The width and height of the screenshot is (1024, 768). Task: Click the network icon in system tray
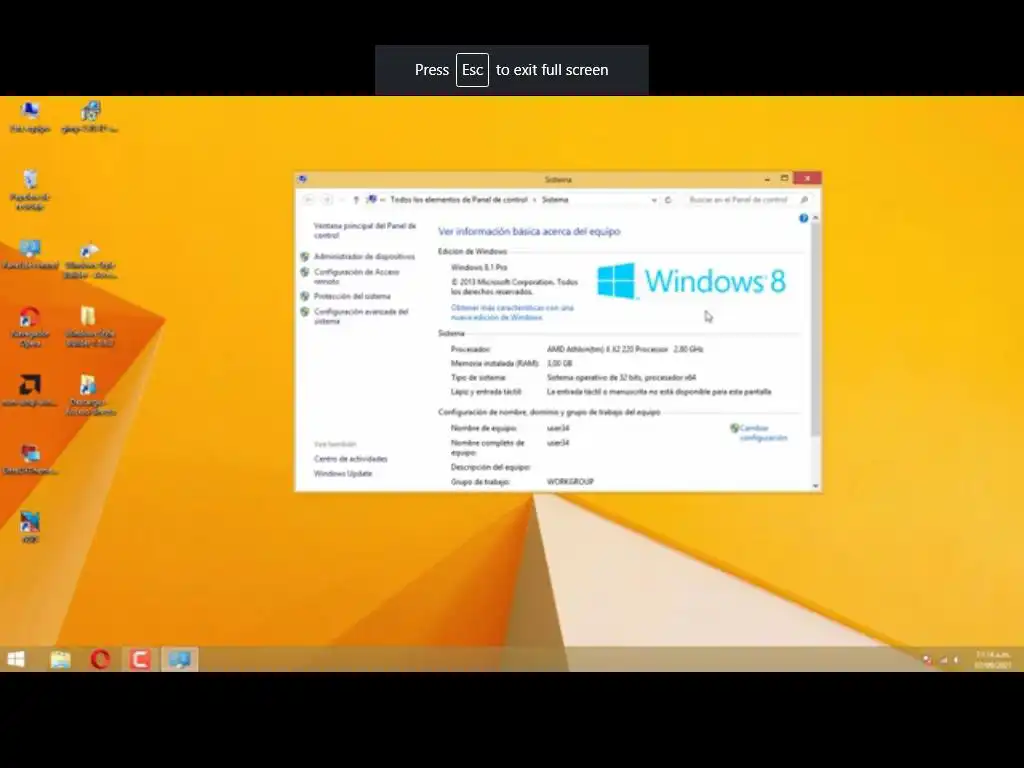[x=943, y=660]
